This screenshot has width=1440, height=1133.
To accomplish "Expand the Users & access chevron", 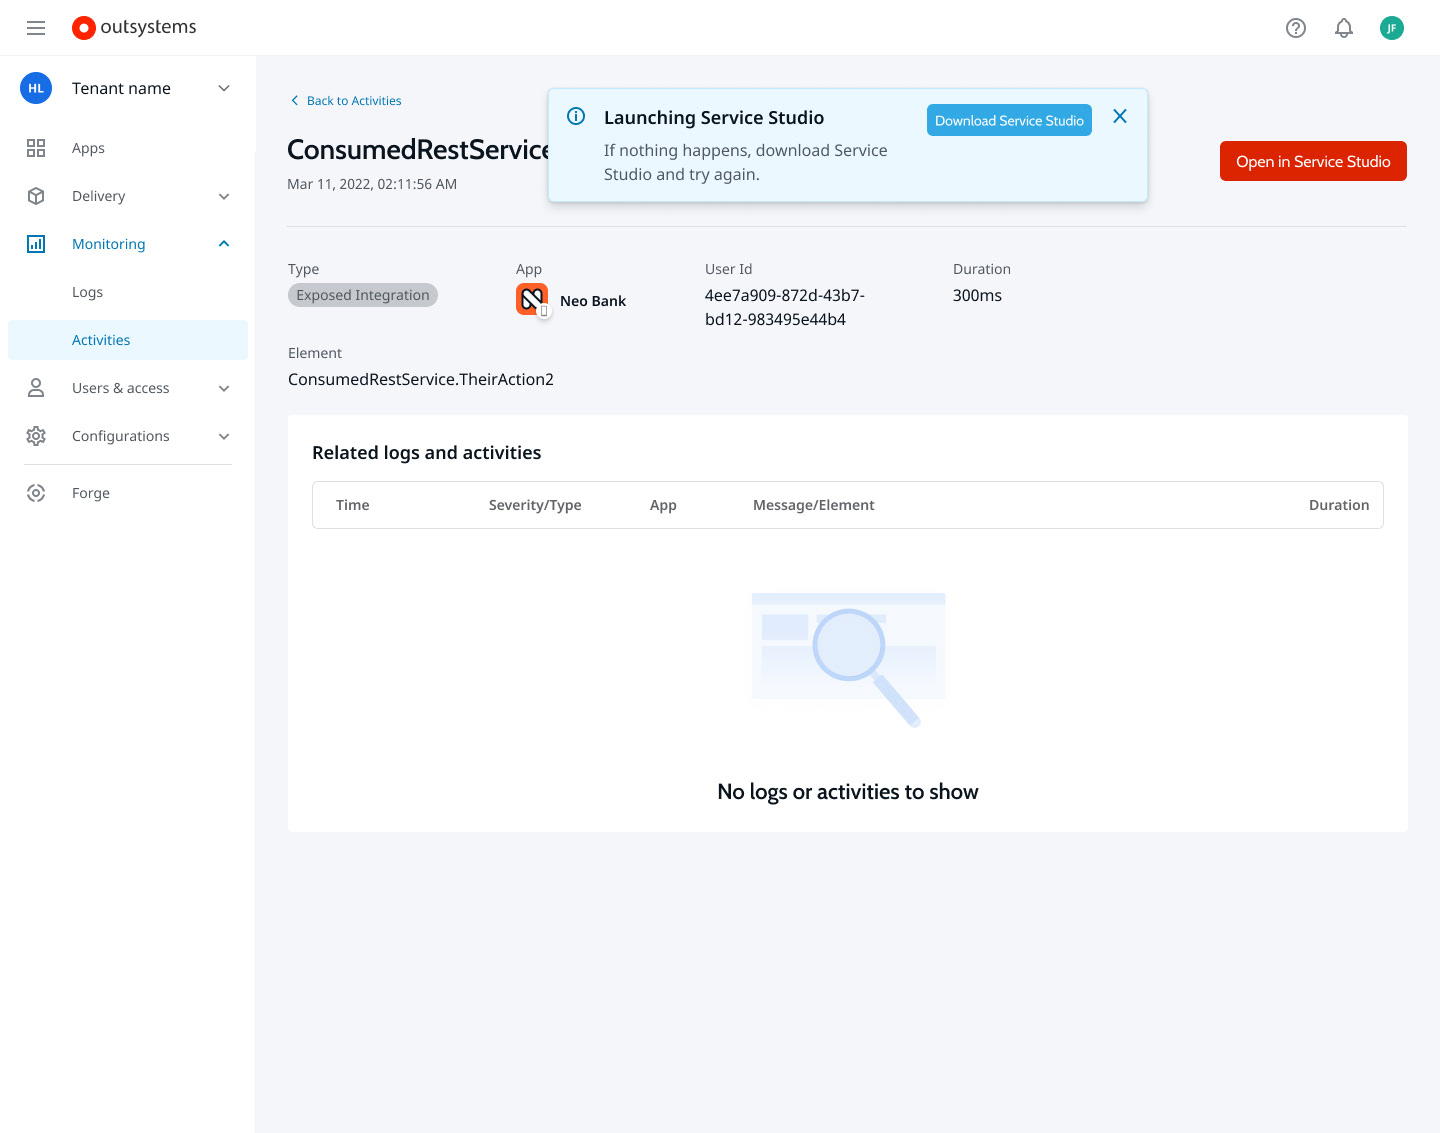I will click(224, 388).
